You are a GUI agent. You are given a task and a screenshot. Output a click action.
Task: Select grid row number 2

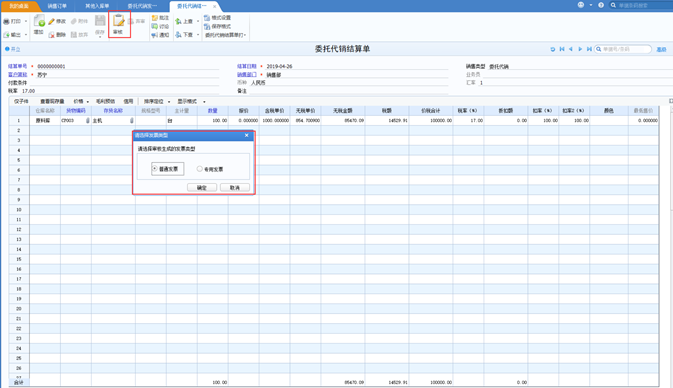coord(19,130)
